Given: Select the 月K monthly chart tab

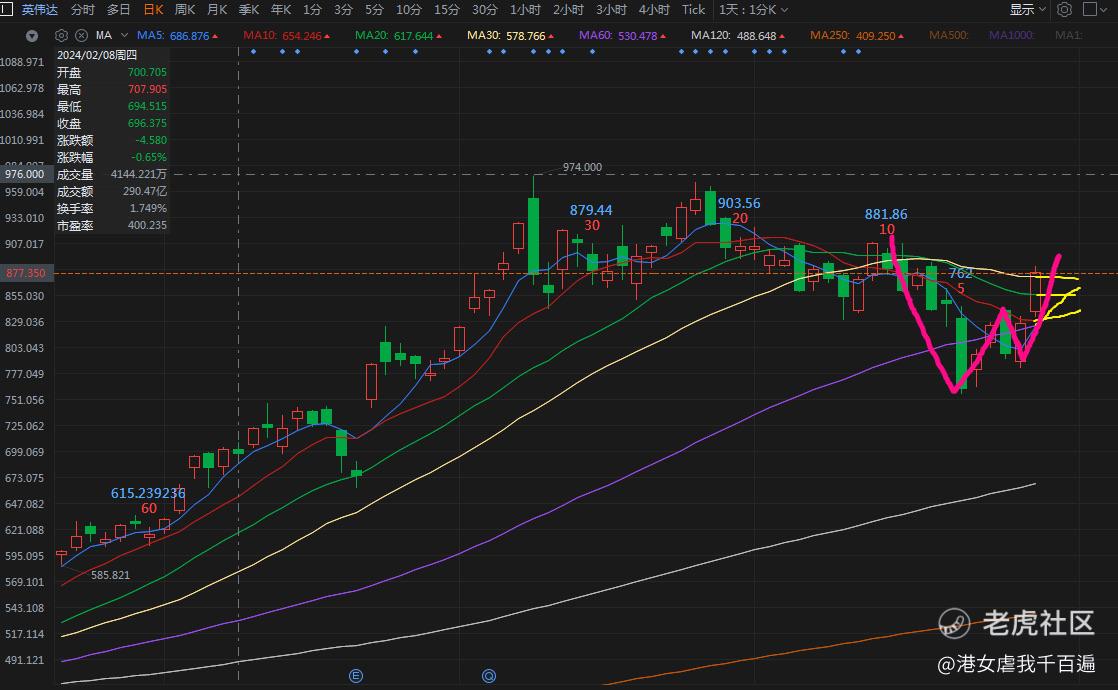Looking at the screenshot, I should tap(217, 9).
